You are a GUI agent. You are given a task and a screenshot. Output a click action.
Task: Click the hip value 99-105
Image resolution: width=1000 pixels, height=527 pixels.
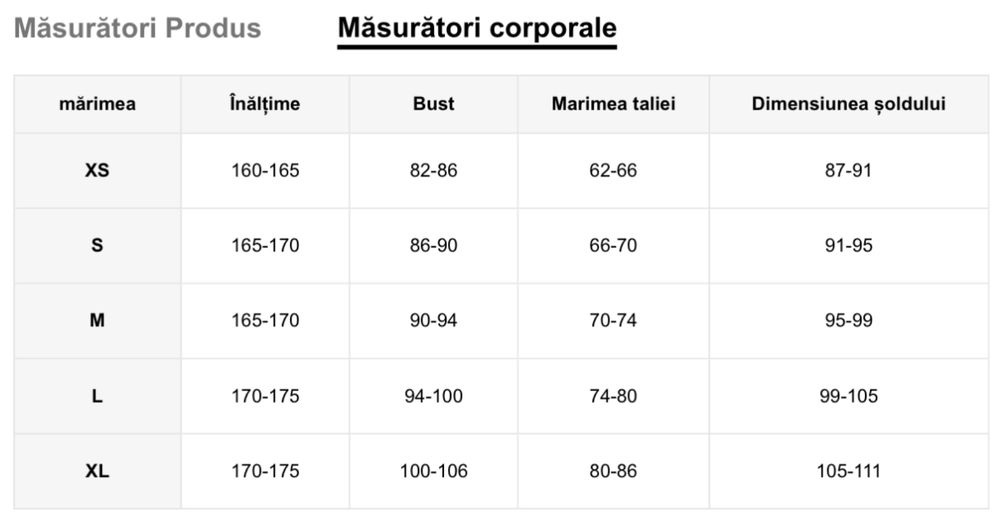(x=848, y=396)
